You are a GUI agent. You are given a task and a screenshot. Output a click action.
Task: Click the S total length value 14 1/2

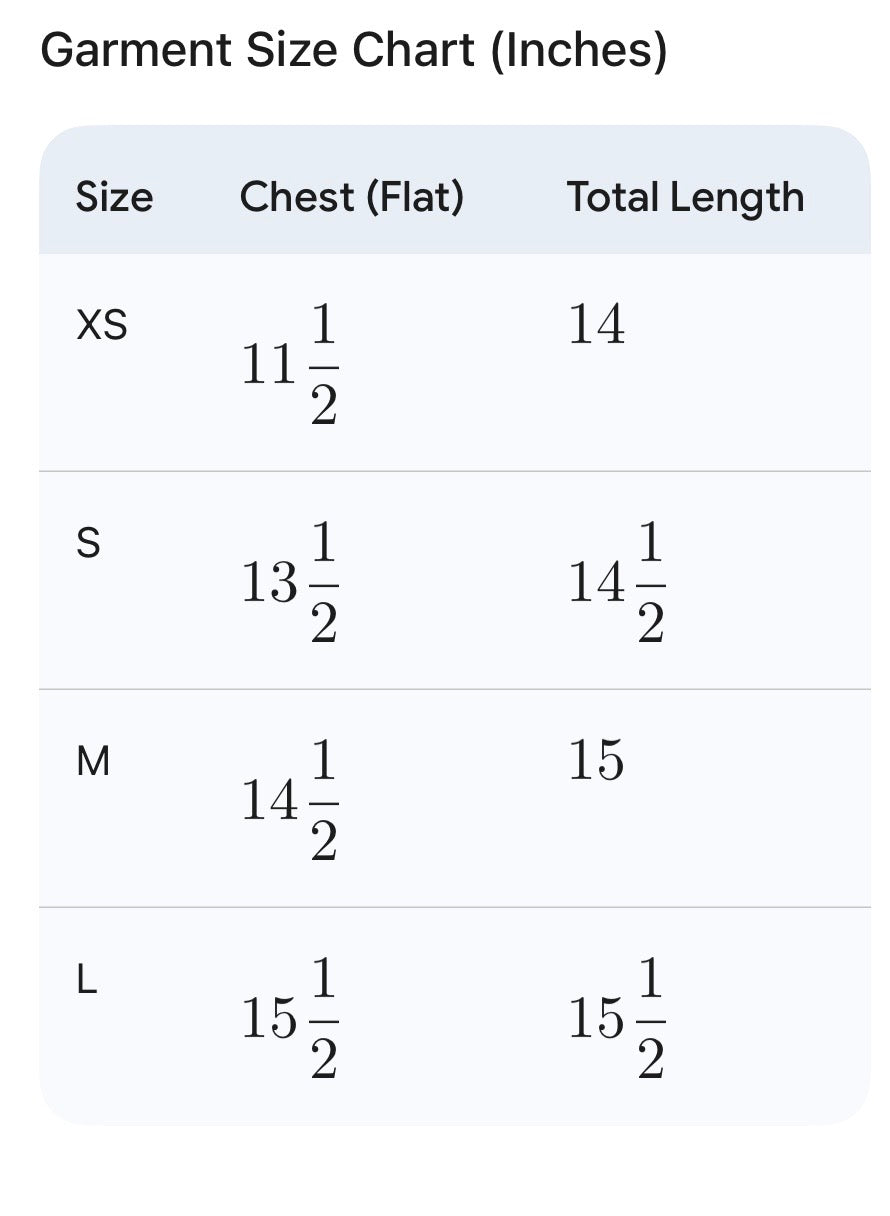click(617, 584)
